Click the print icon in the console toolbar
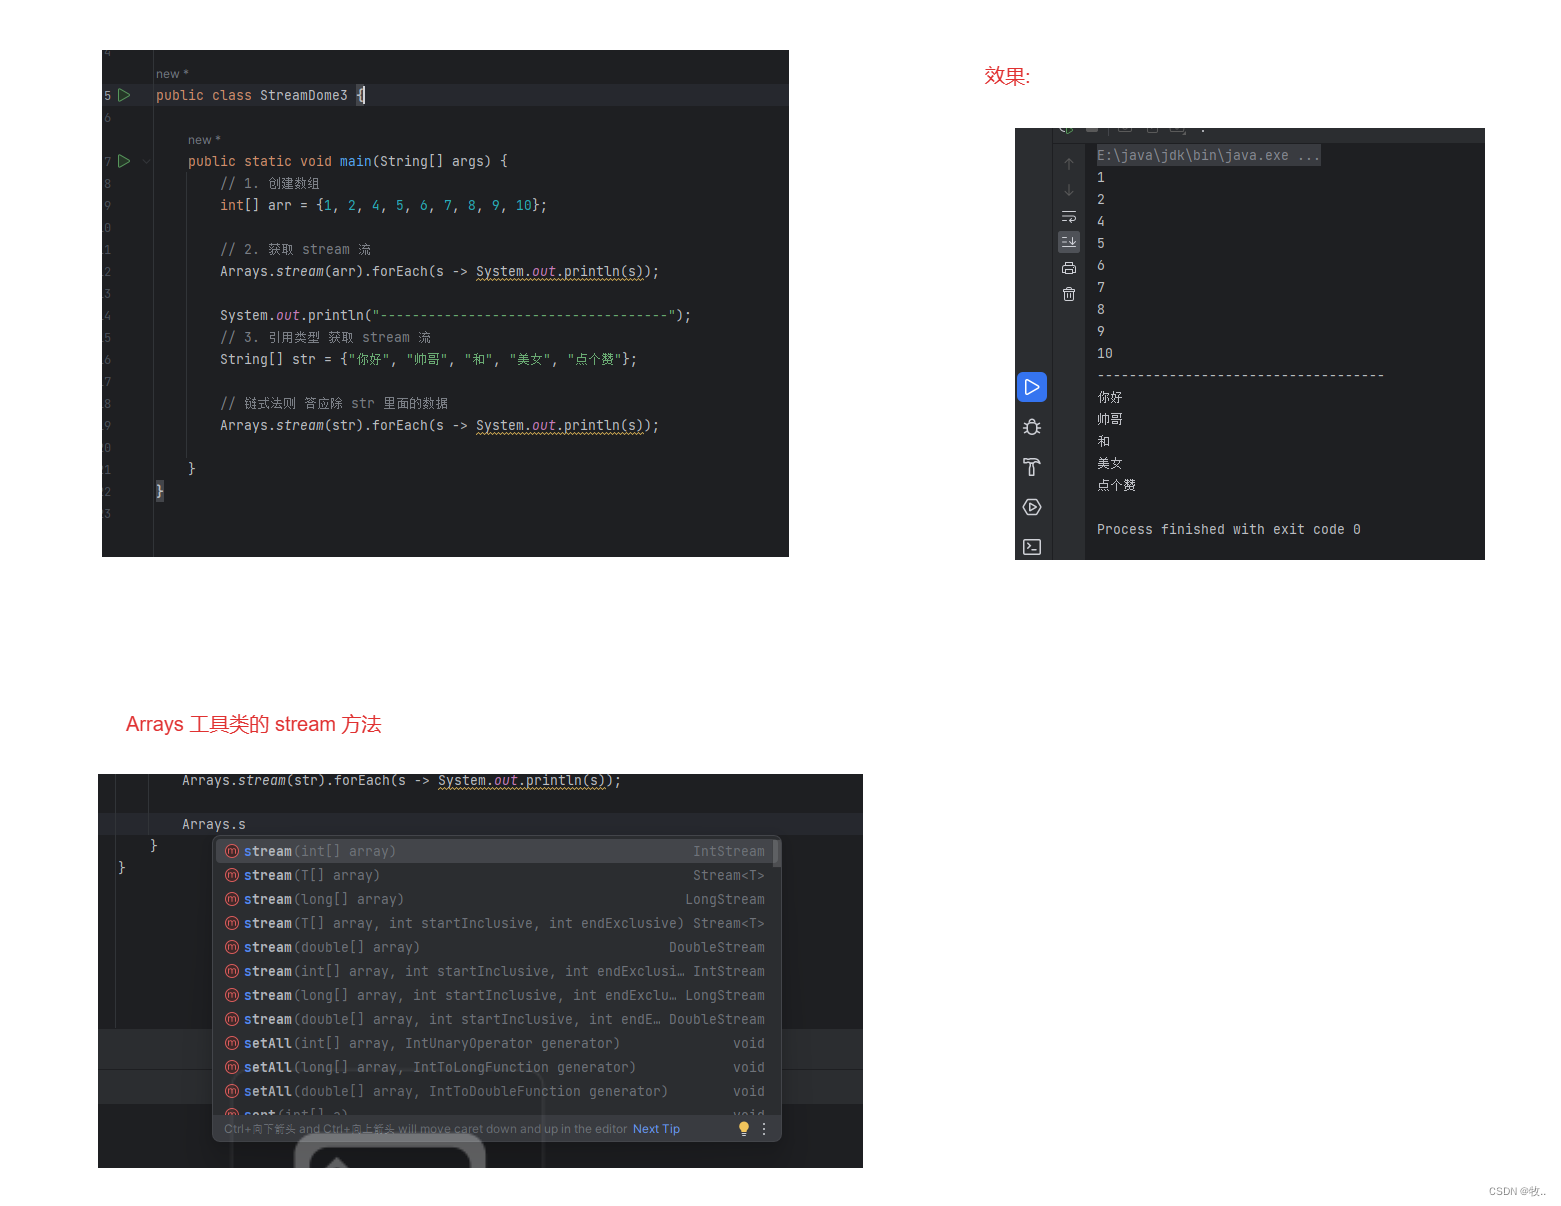1561x1206 pixels. [x=1069, y=268]
